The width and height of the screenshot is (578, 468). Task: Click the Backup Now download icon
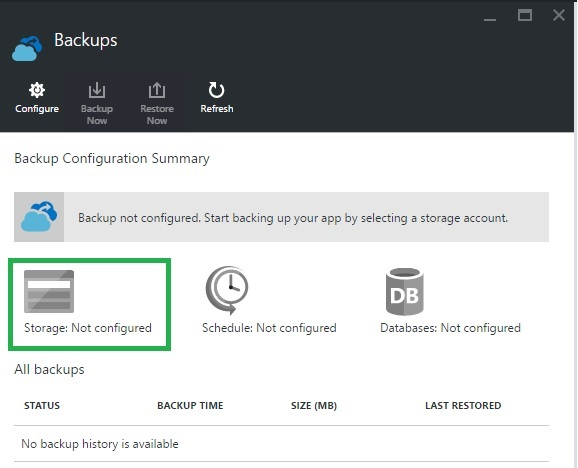[97, 90]
